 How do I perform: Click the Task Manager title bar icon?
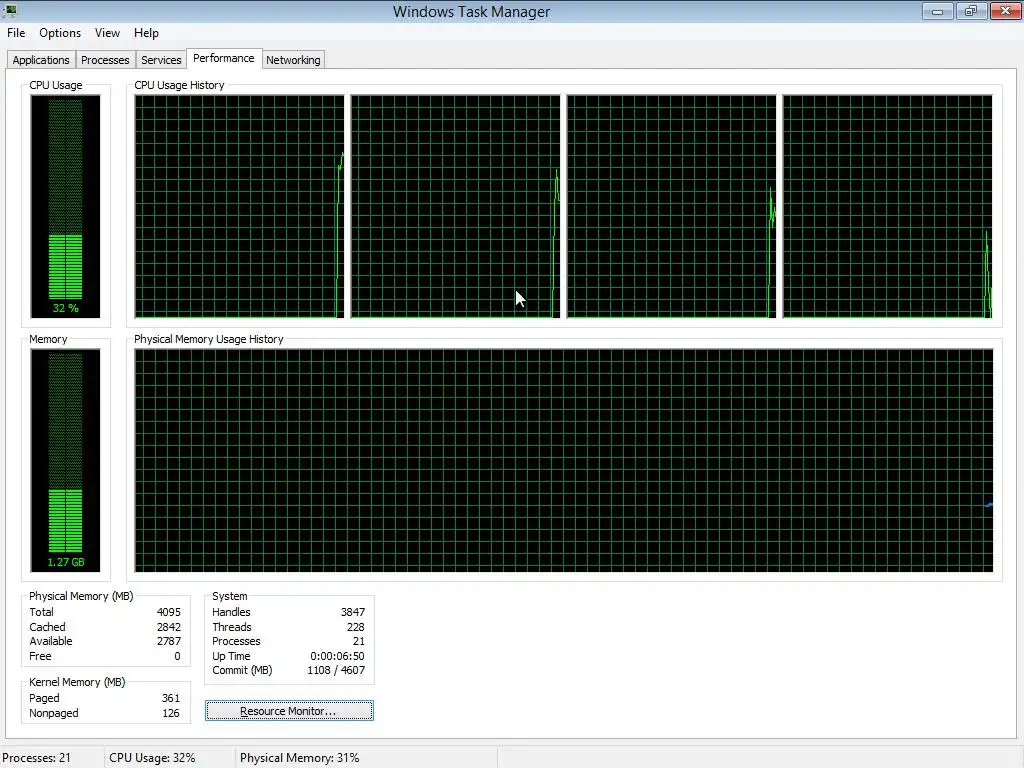10,10
